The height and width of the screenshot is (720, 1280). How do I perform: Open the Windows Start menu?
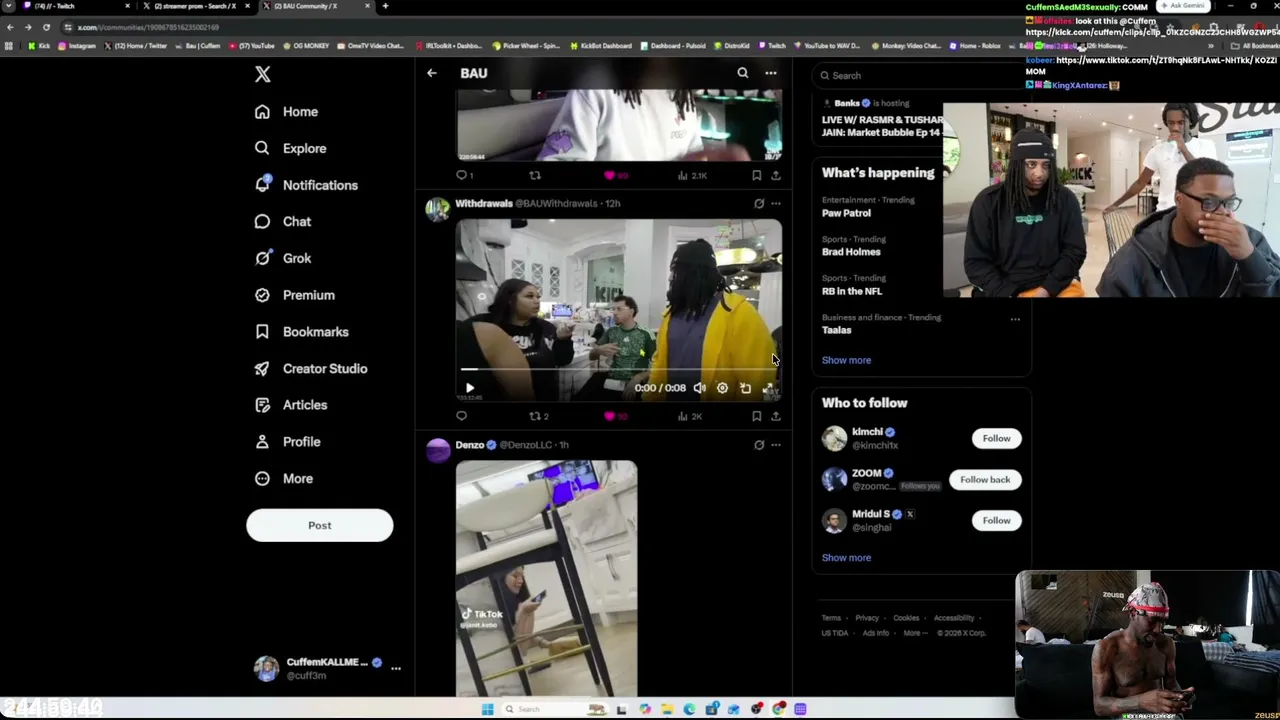[487, 709]
